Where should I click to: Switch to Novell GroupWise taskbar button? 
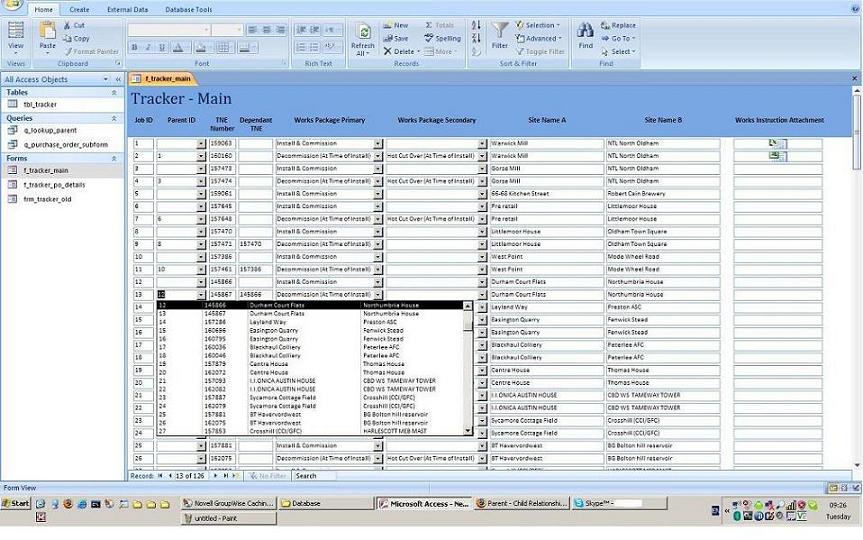click(x=228, y=503)
